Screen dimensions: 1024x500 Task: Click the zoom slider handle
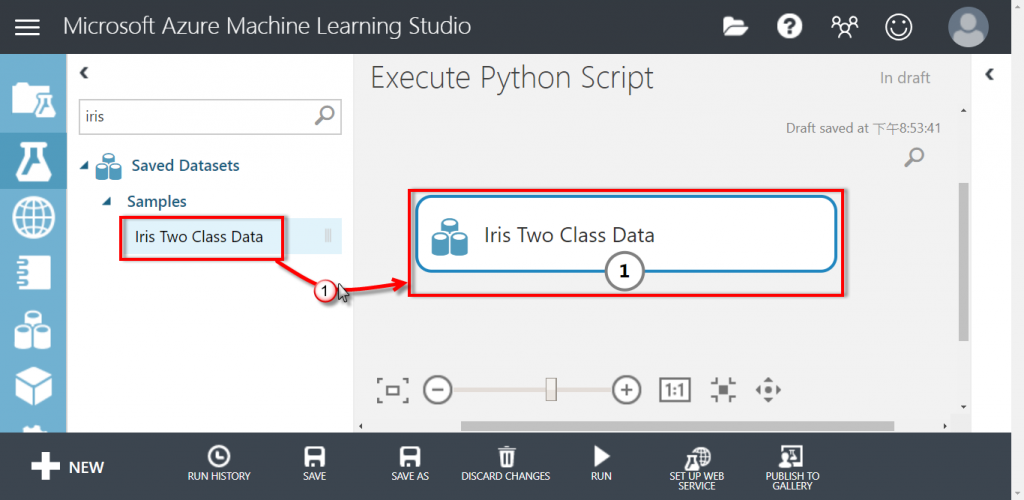click(x=551, y=390)
